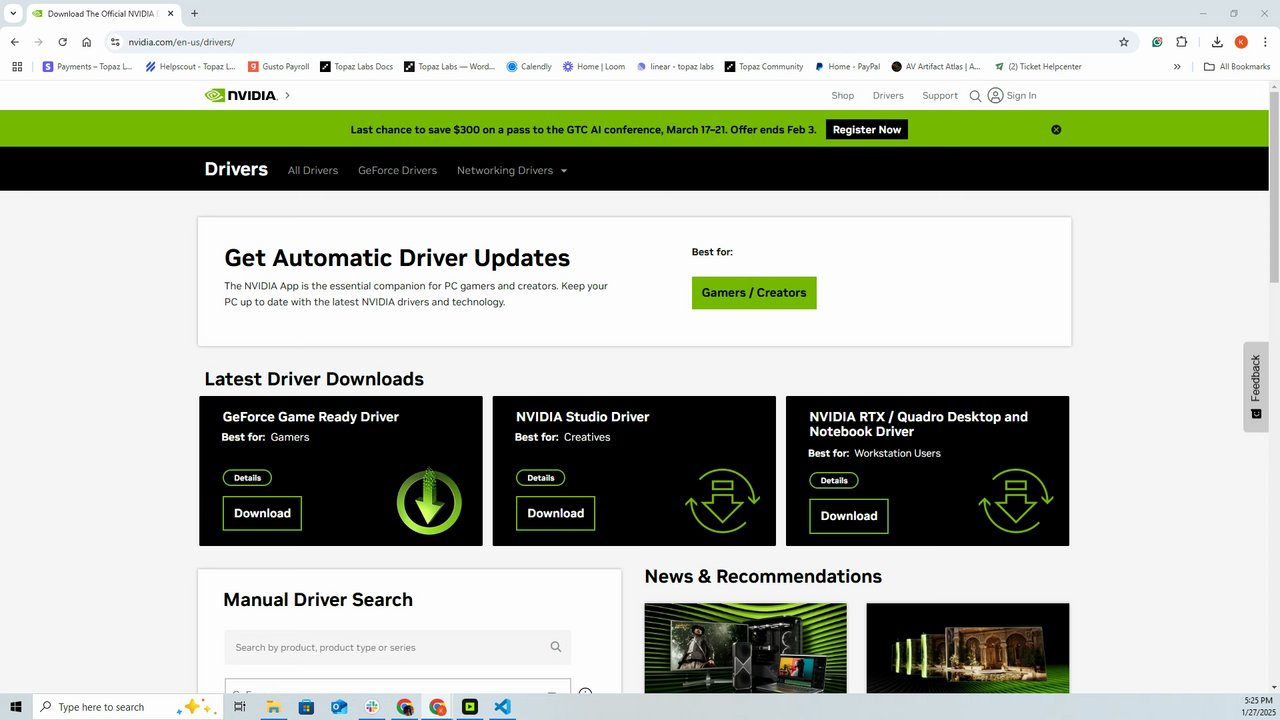The image size is (1280, 720).
Task: Open the Calendly bookmark
Action: pos(529,67)
